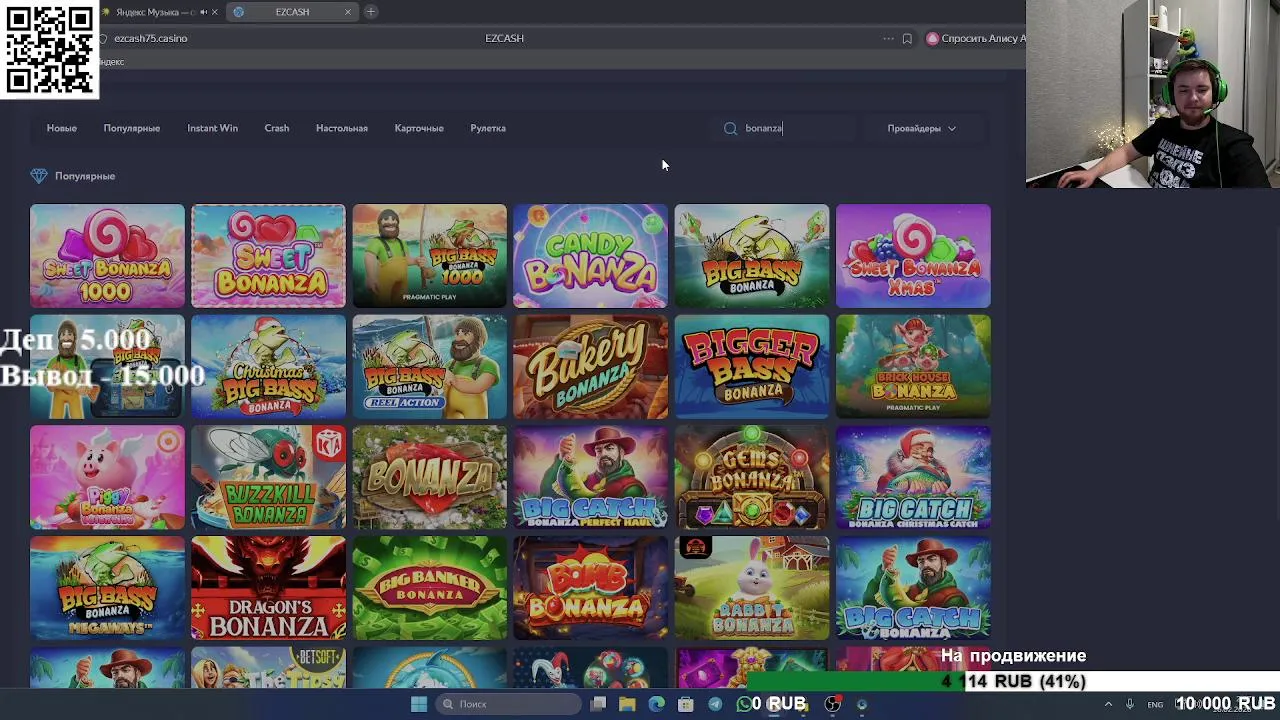The height and width of the screenshot is (720, 1280).
Task: Open the Bakery Bonanza game
Action: [591, 367]
